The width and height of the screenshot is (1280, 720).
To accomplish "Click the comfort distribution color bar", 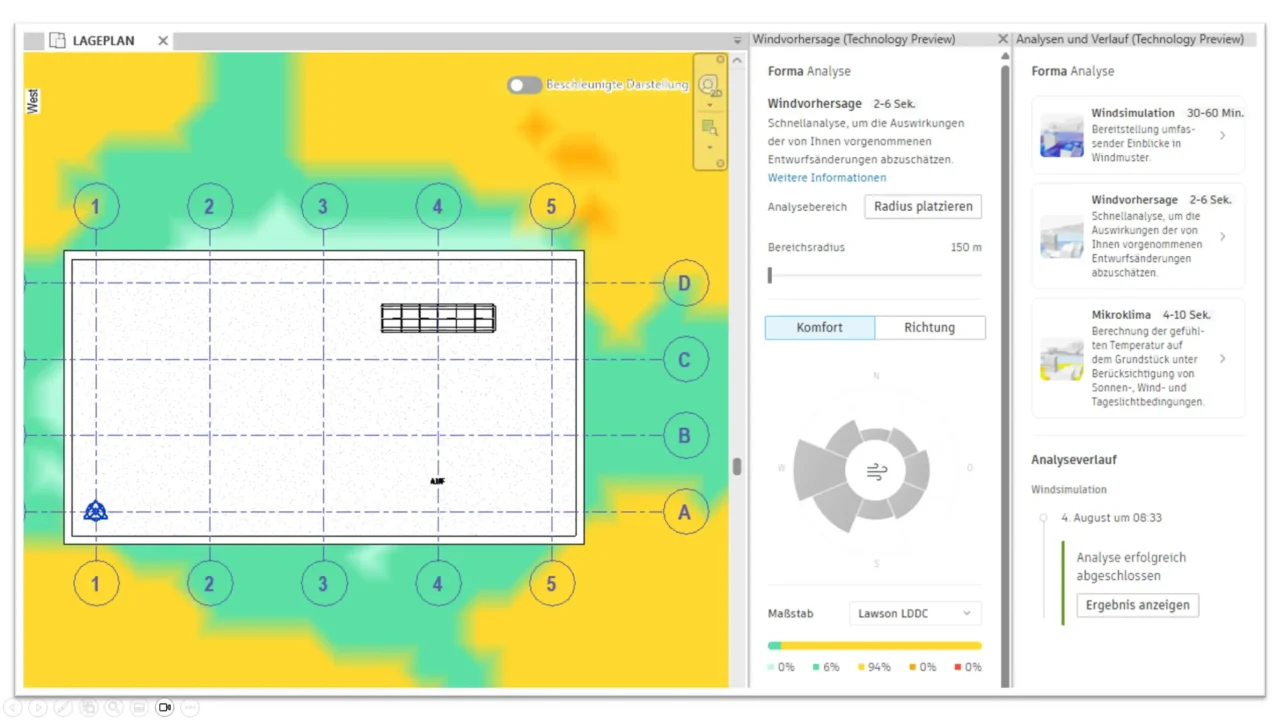I will (875, 646).
